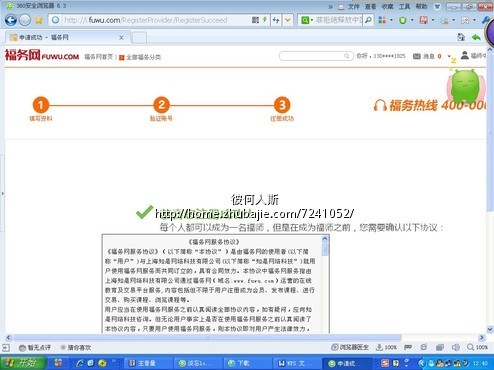Screen dimensions: 494x370
Task: Click step 3 circle 注册成功
Action: [x=282, y=105]
